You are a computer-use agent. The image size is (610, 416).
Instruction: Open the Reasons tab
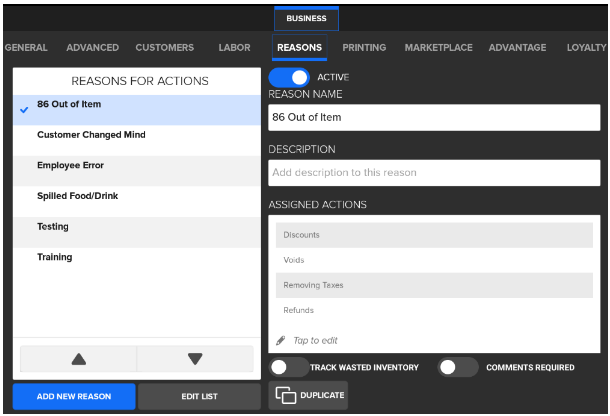coord(299,48)
